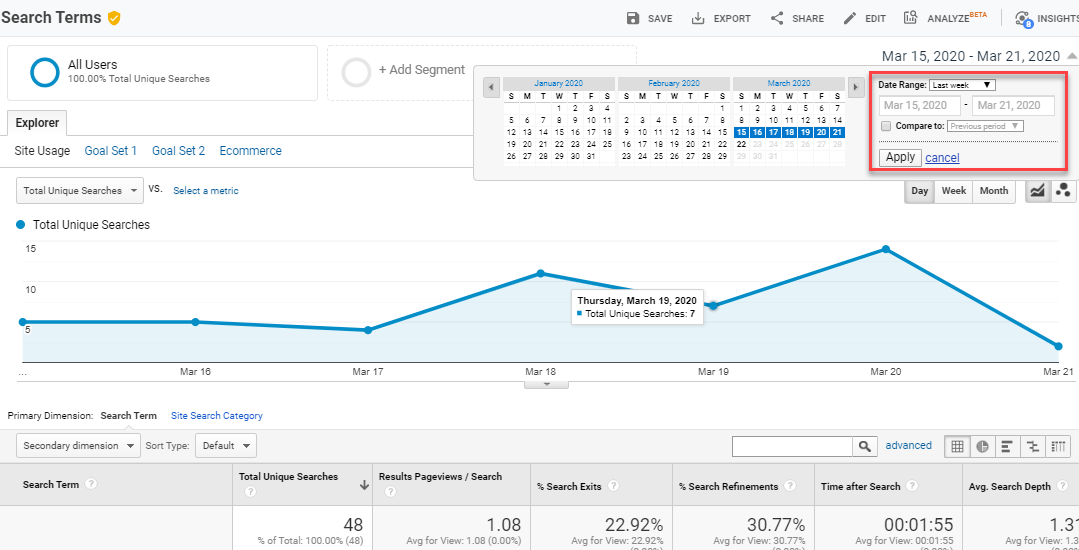Open the Total Unique Searches metric dropdown

pyautogui.click(x=79, y=191)
